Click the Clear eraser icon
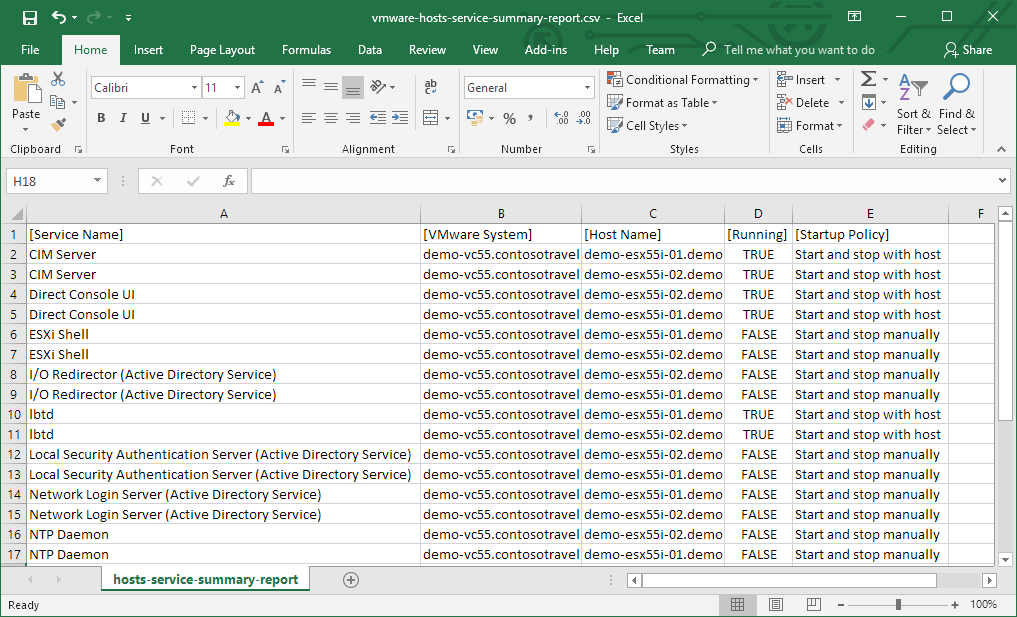Image resolution: width=1017 pixels, height=617 pixels. 868,125
